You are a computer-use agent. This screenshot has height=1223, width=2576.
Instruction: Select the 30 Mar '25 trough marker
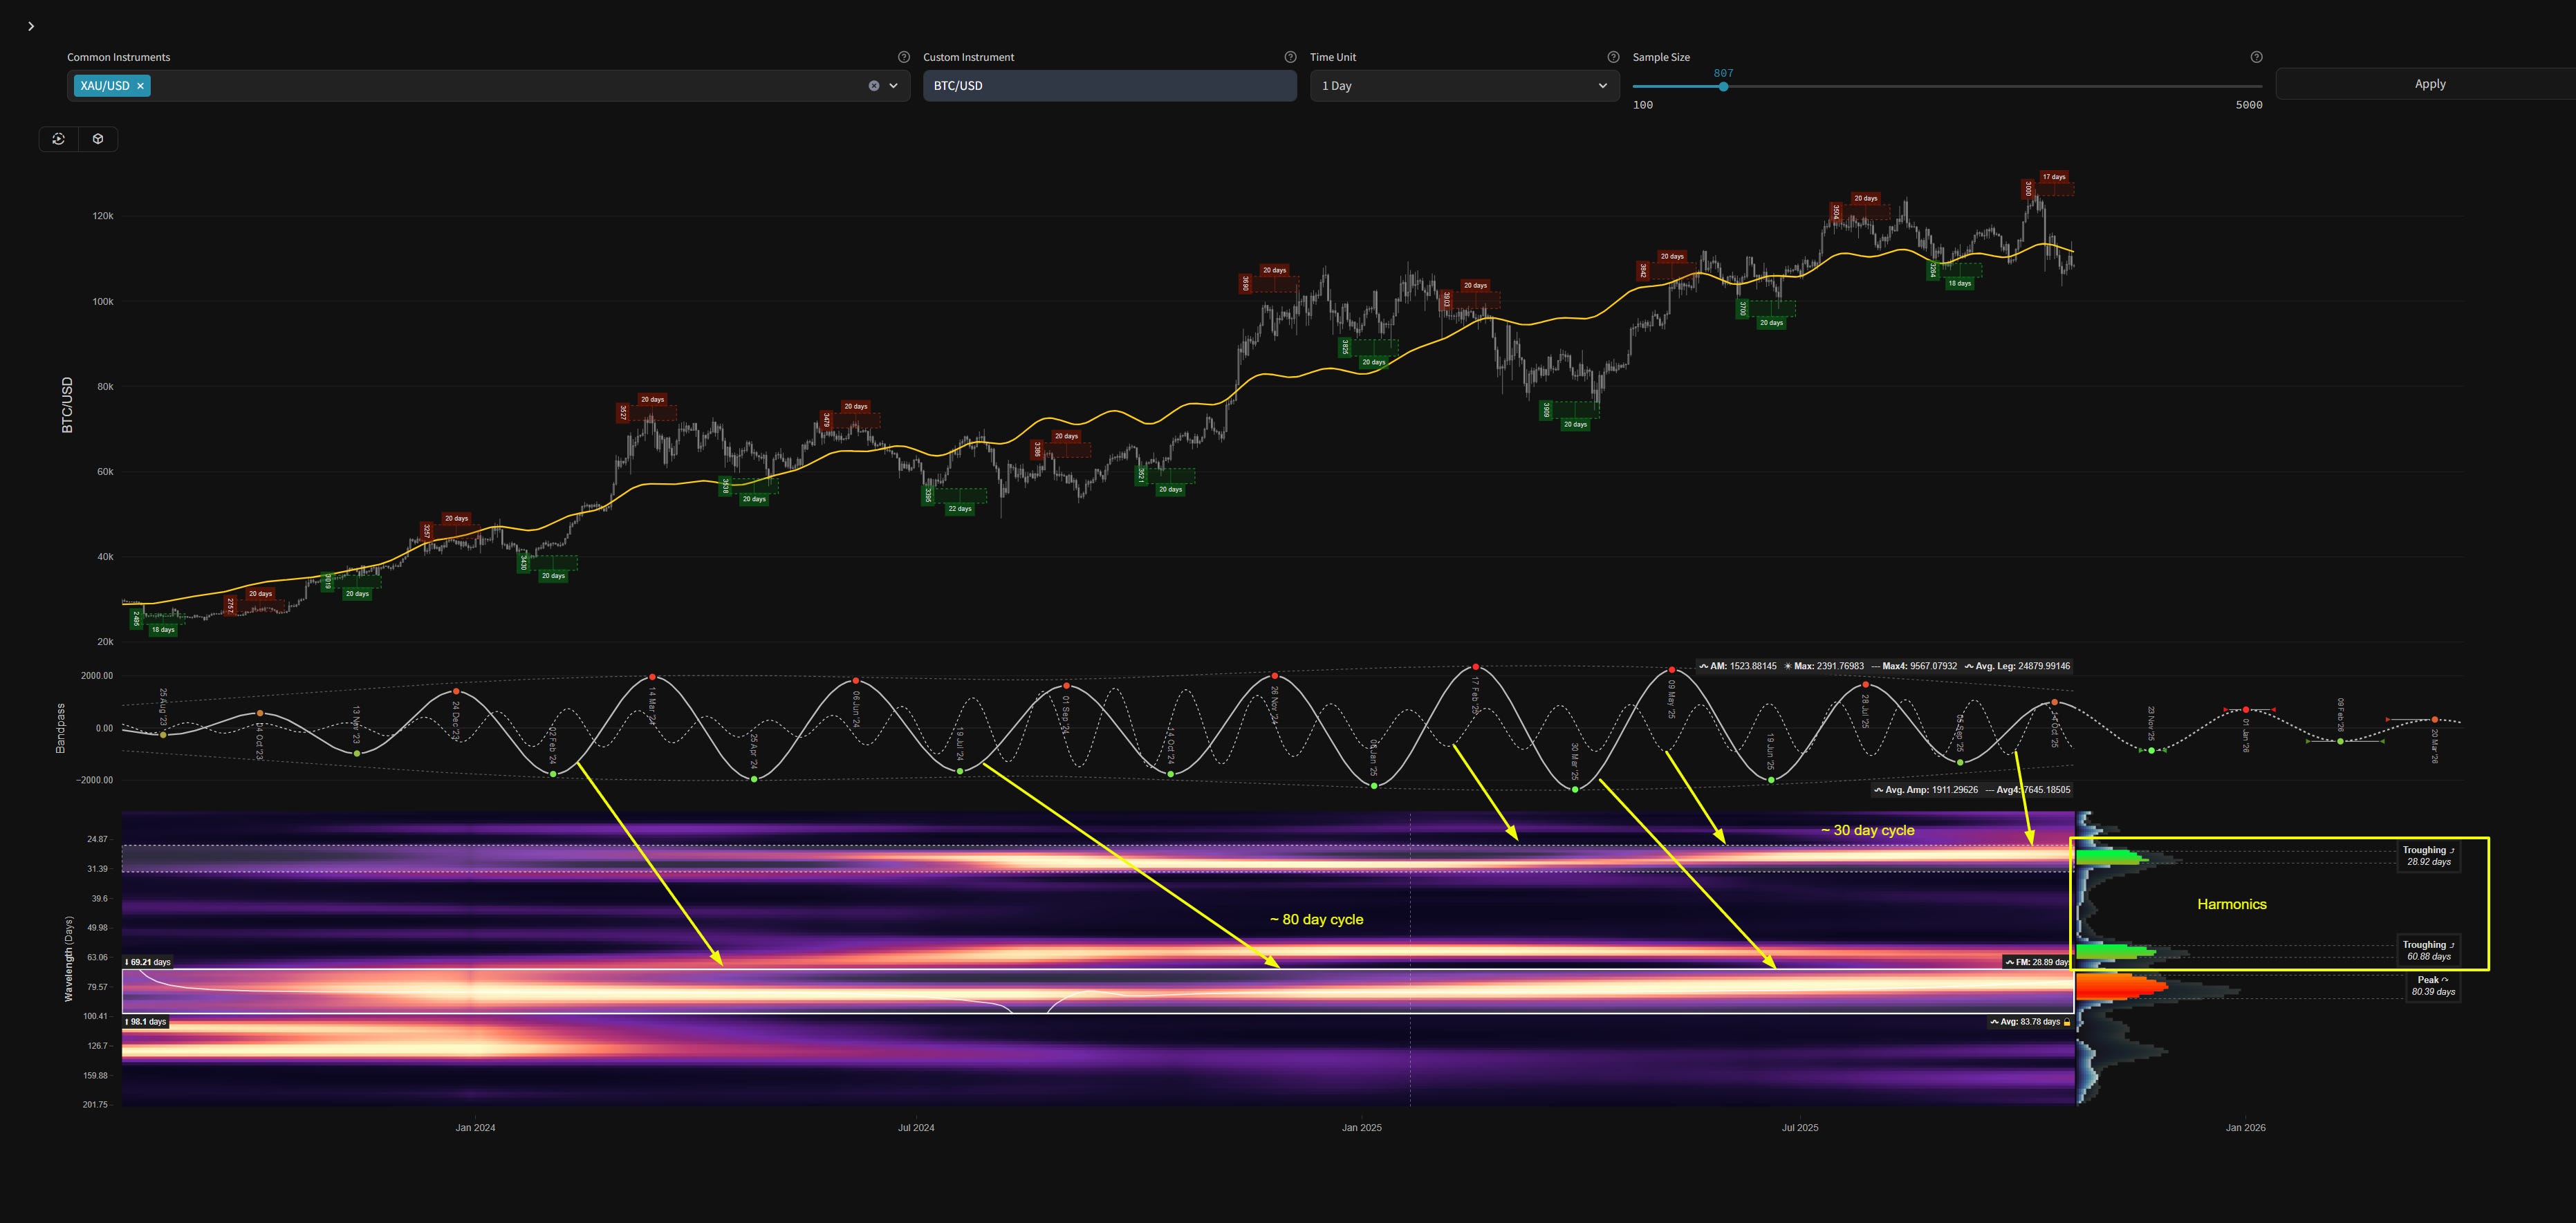pyautogui.click(x=1575, y=790)
